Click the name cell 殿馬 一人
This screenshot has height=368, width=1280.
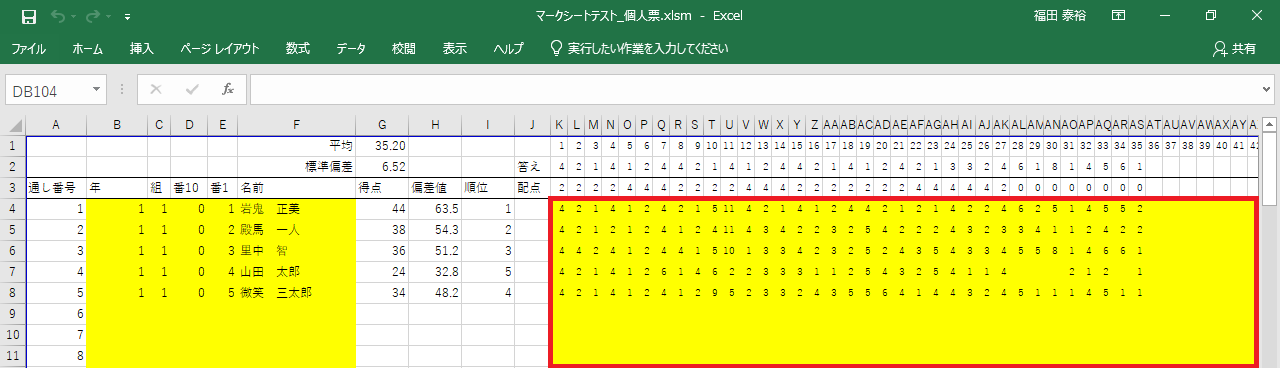(x=296, y=230)
